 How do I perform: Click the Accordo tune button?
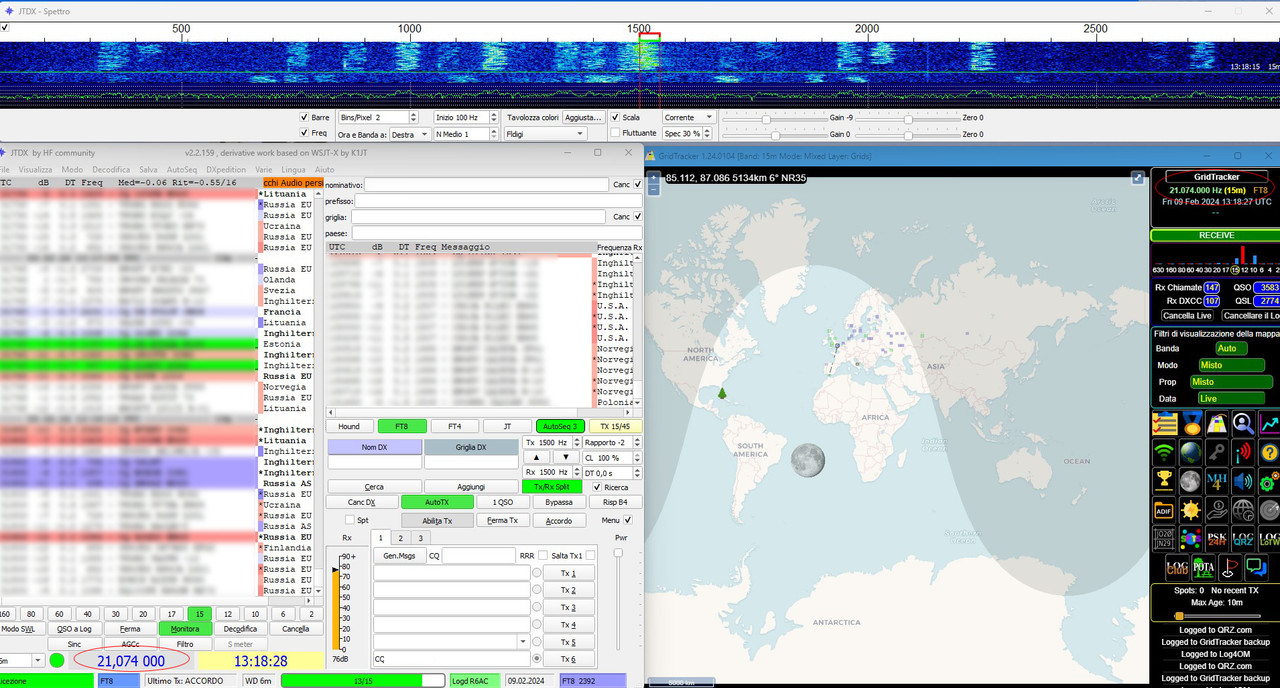click(559, 520)
